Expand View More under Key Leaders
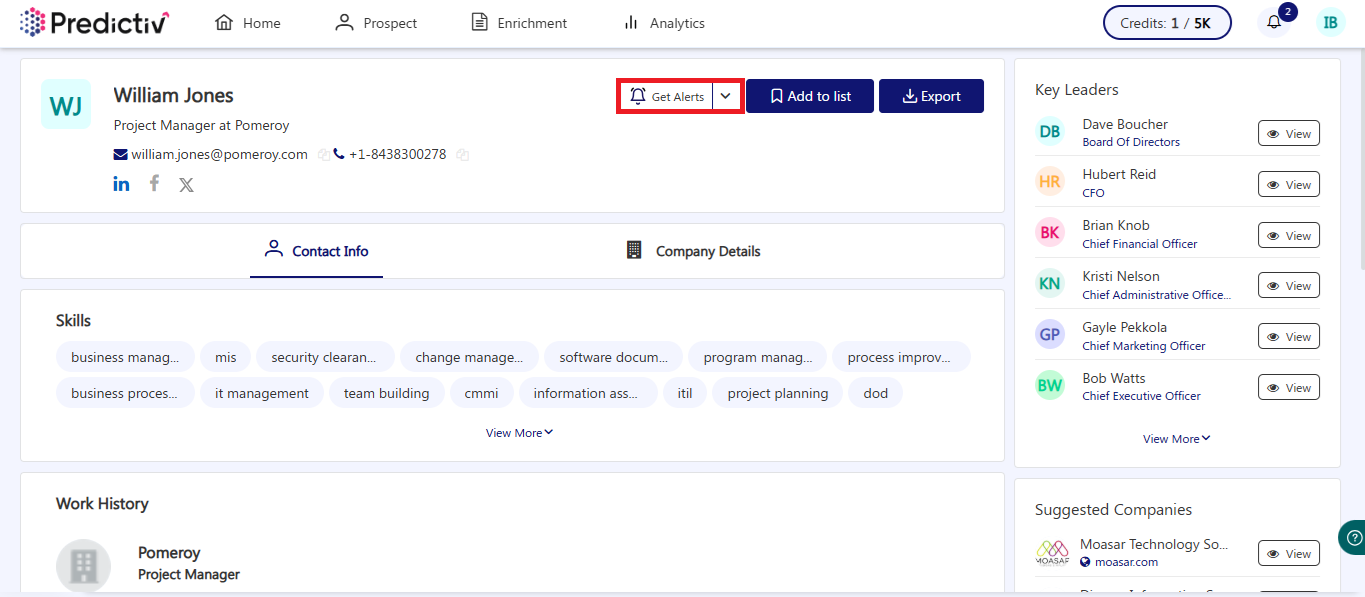The height and width of the screenshot is (597, 1365). (1177, 439)
